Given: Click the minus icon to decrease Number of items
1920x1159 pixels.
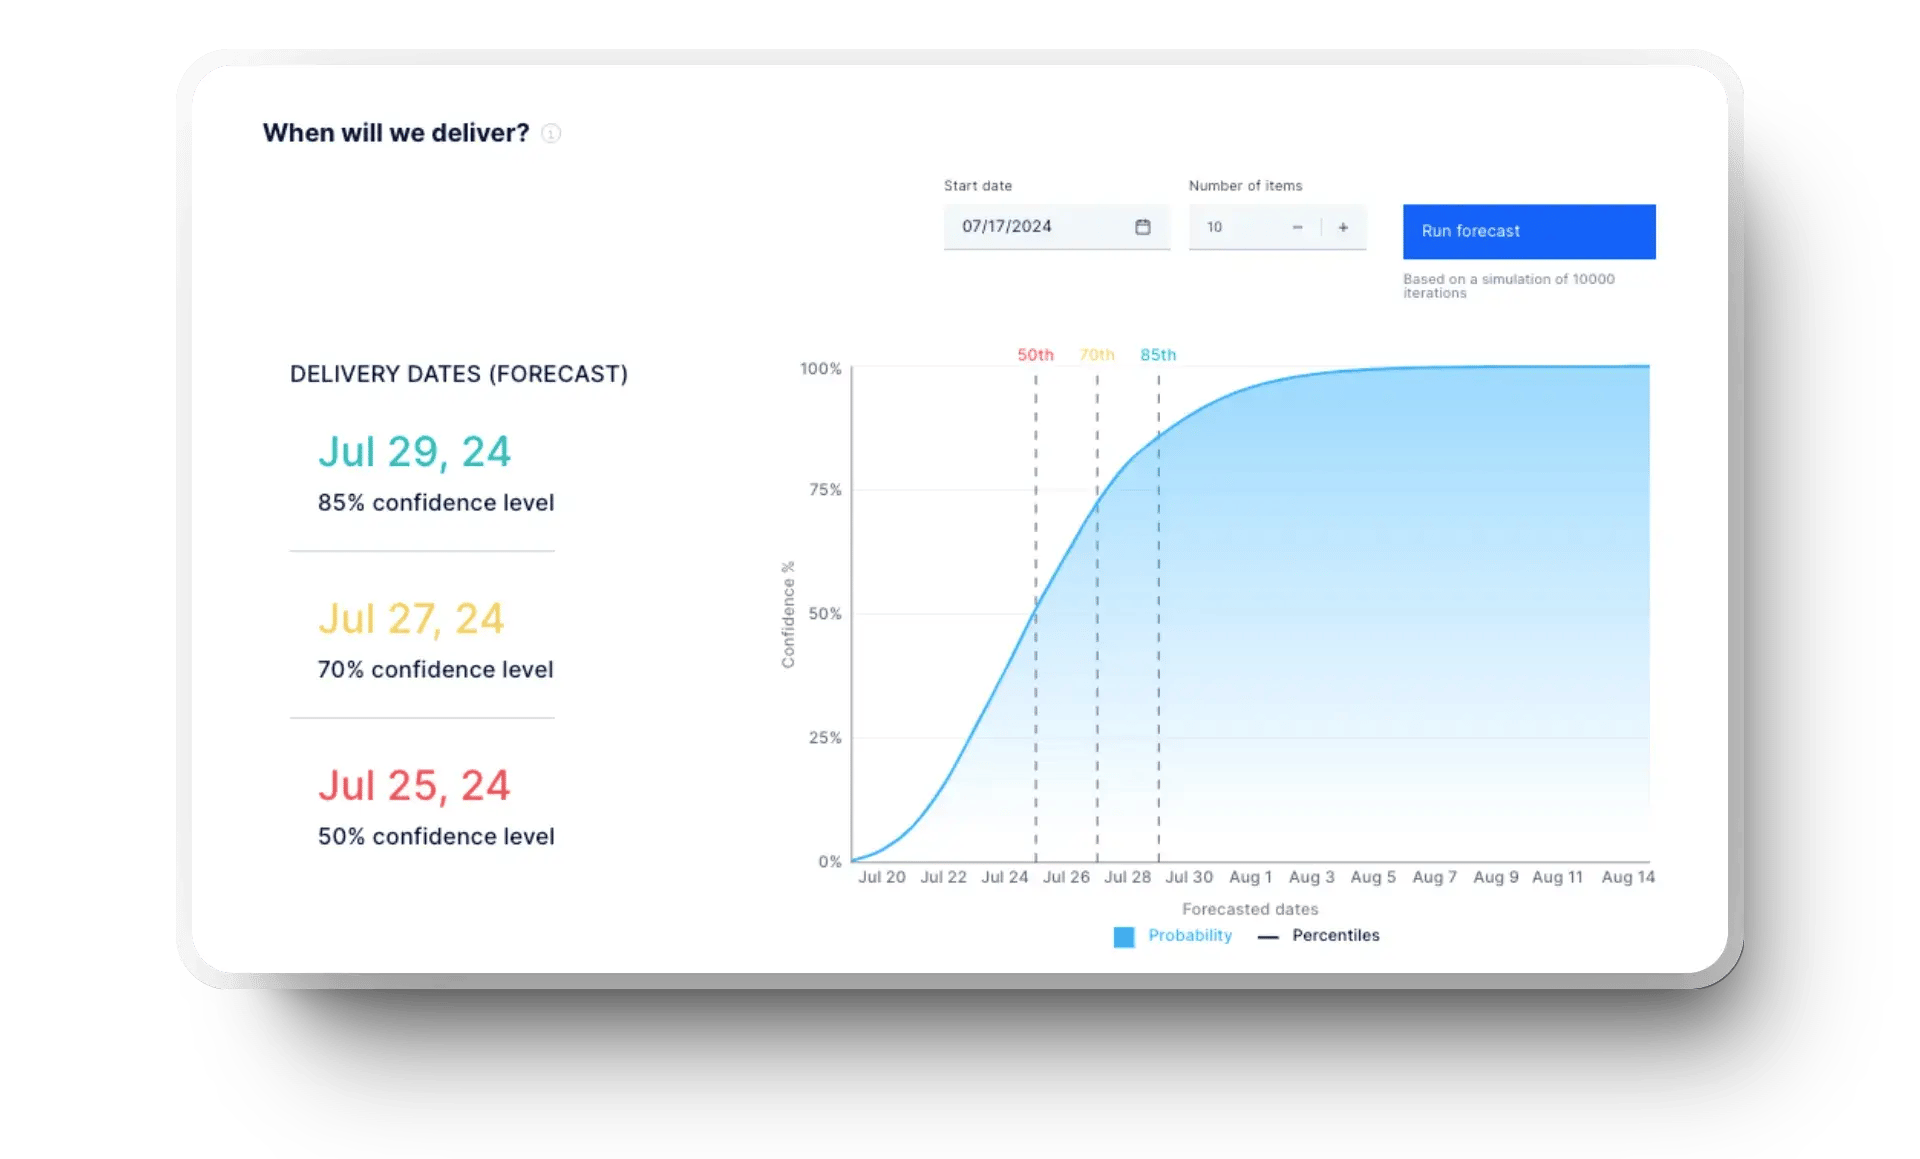Looking at the screenshot, I should 1297,227.
